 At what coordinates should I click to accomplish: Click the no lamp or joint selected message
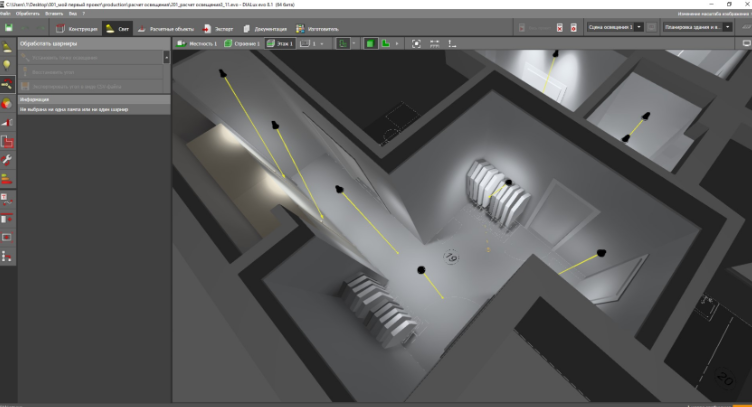click(x=74, y=110)
